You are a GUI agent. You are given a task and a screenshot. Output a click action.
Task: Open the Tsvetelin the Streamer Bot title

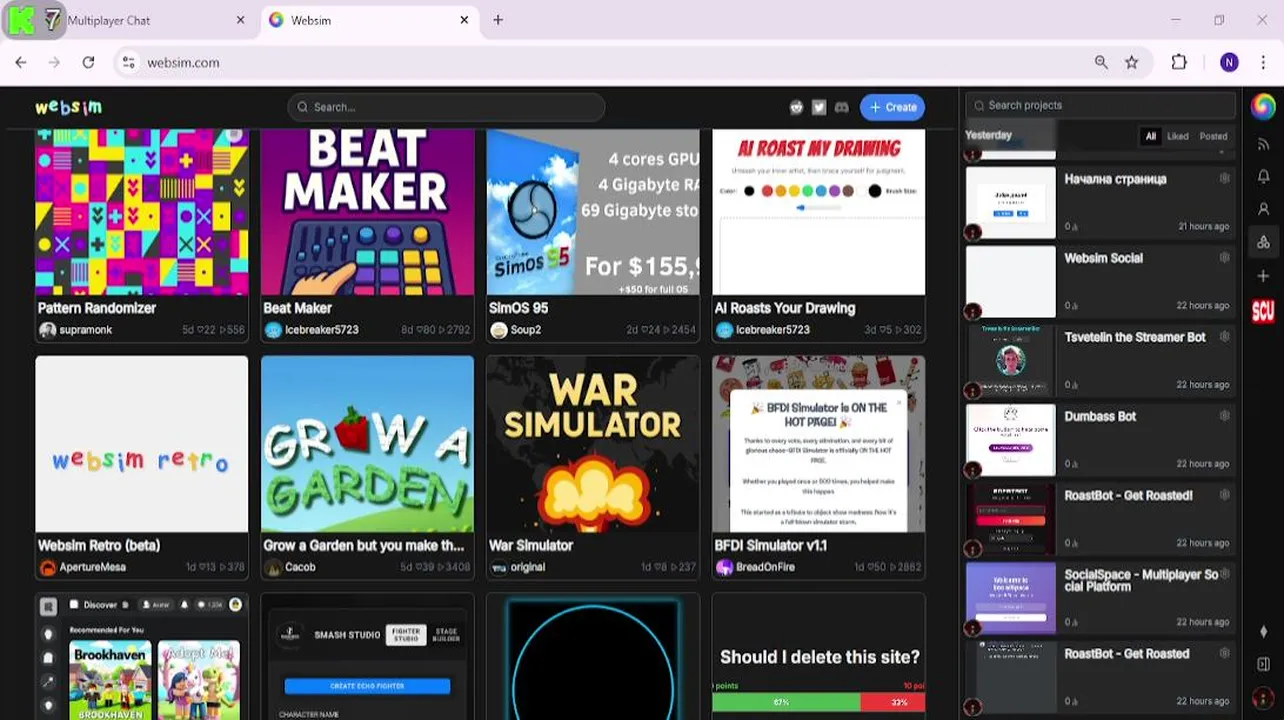tap(1135, 337)
